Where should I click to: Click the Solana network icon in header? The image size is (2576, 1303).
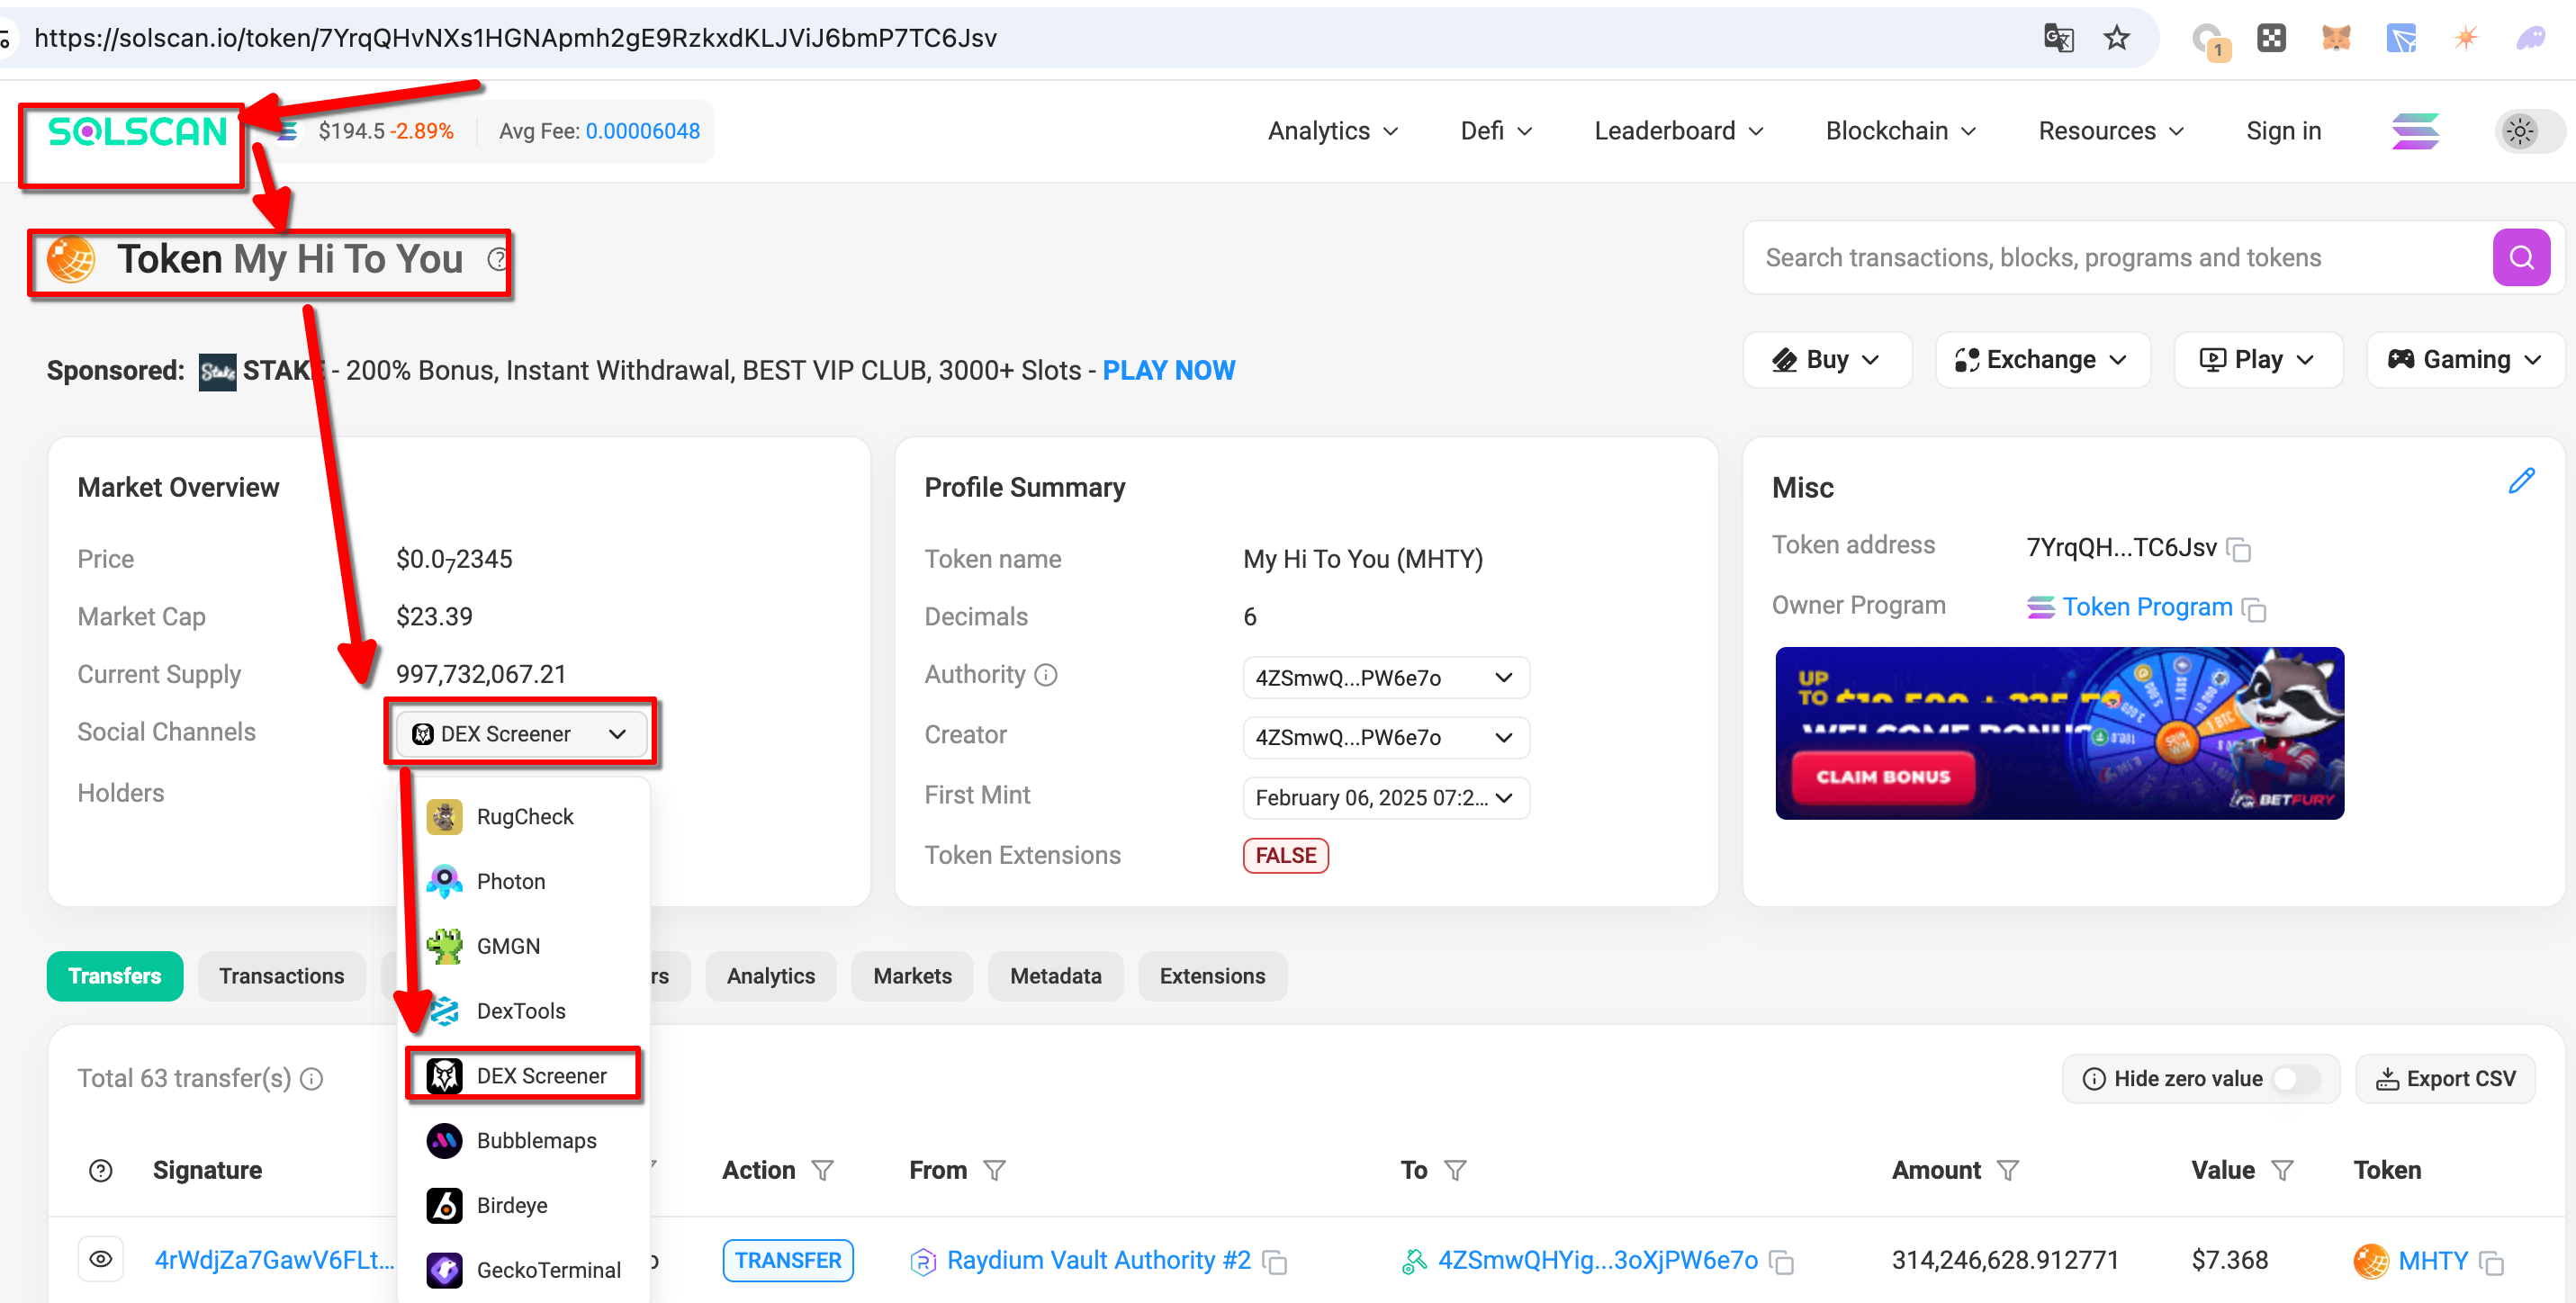coord(2414,131)
